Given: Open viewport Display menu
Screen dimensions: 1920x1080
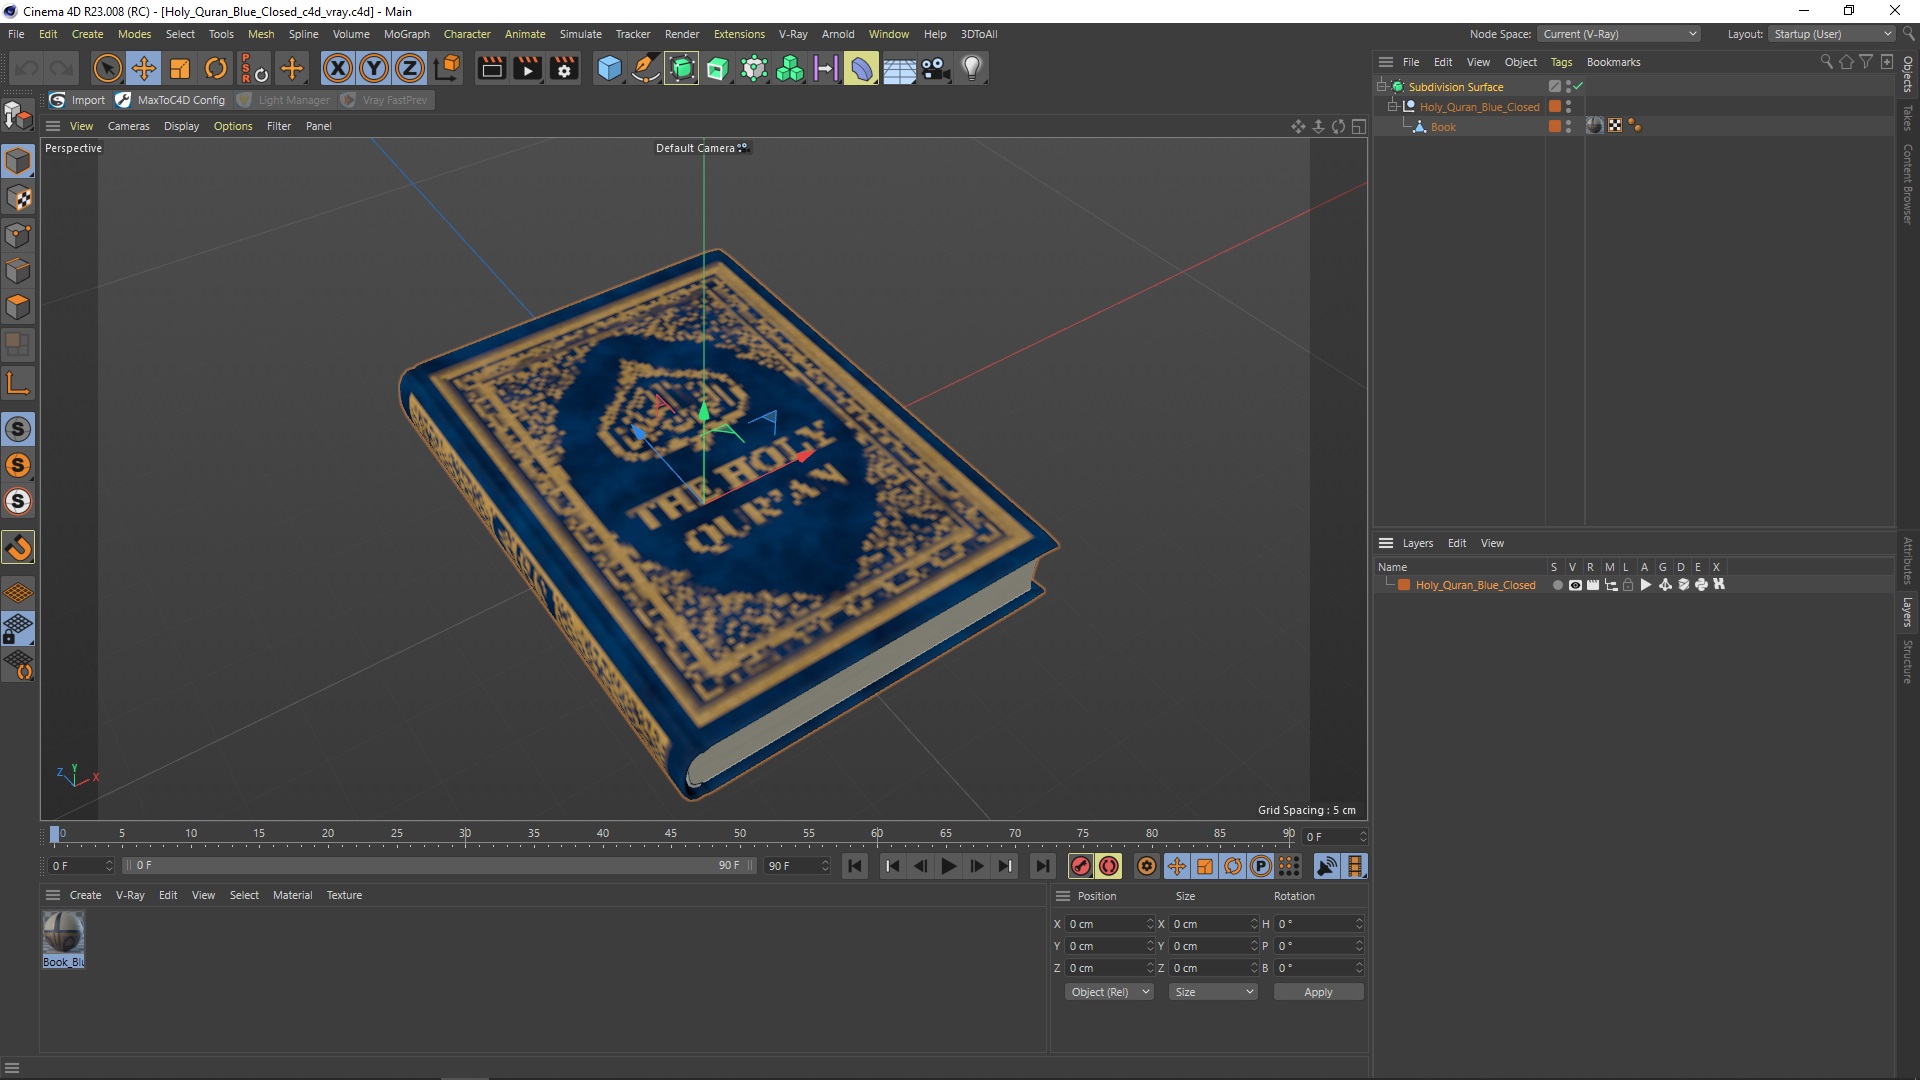Looking at the screenshot, I should pyautogui.click(x=181, y=126).
